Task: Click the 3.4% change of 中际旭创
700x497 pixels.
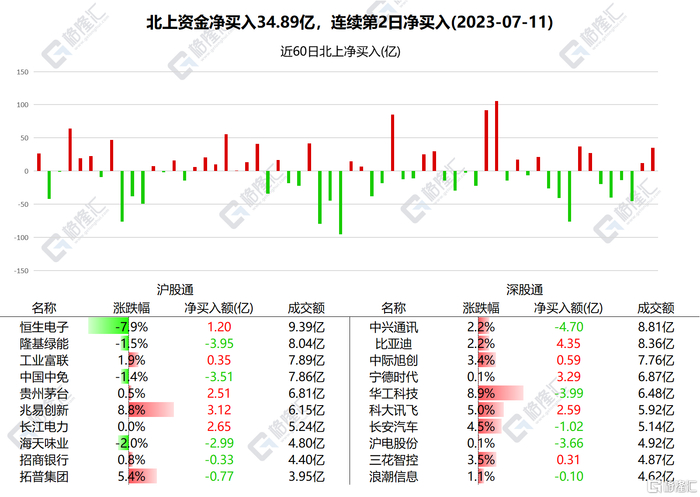Action: click(x=481, y=360)
